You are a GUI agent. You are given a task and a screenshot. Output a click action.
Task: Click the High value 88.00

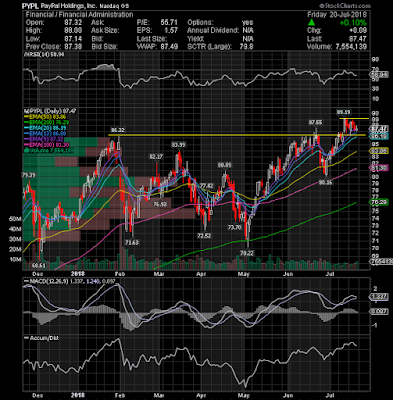[74, 31]
